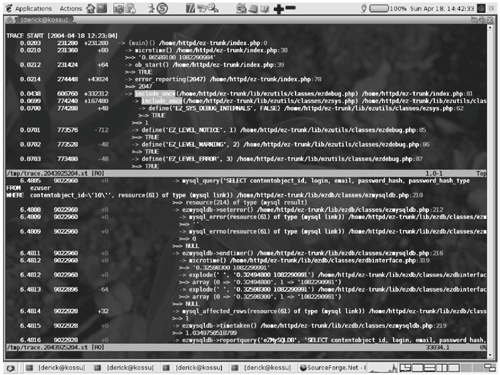The height and width of the screenshot is (375, 500).
Task: Select the first workspace in the switcher
Action: pyautogui.click(x=406, y=368)
